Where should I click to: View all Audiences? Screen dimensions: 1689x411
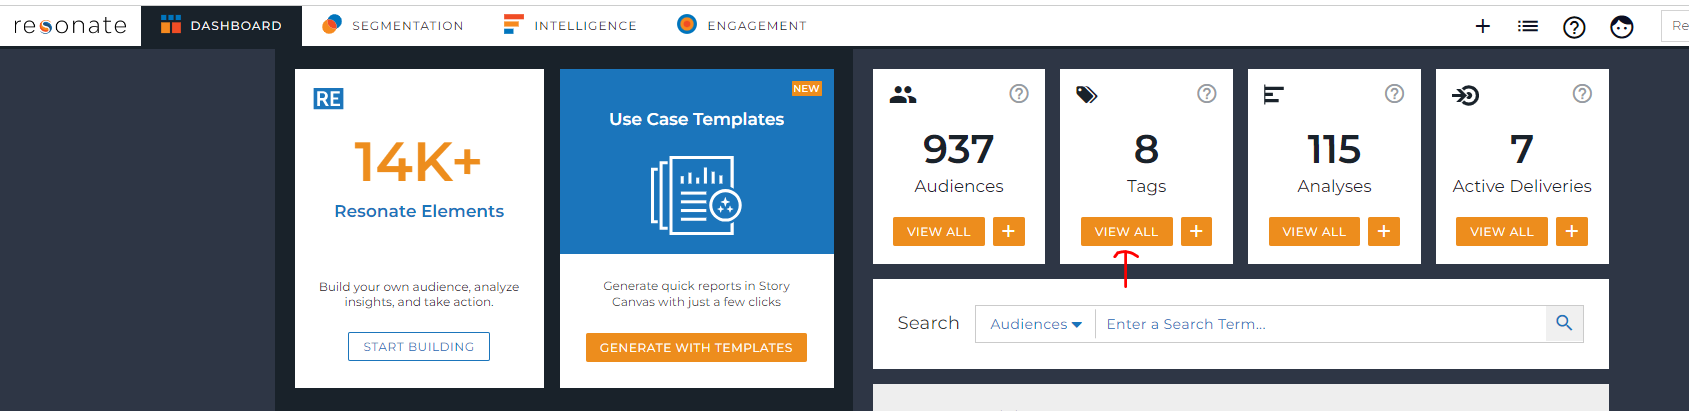coord(939,231)
